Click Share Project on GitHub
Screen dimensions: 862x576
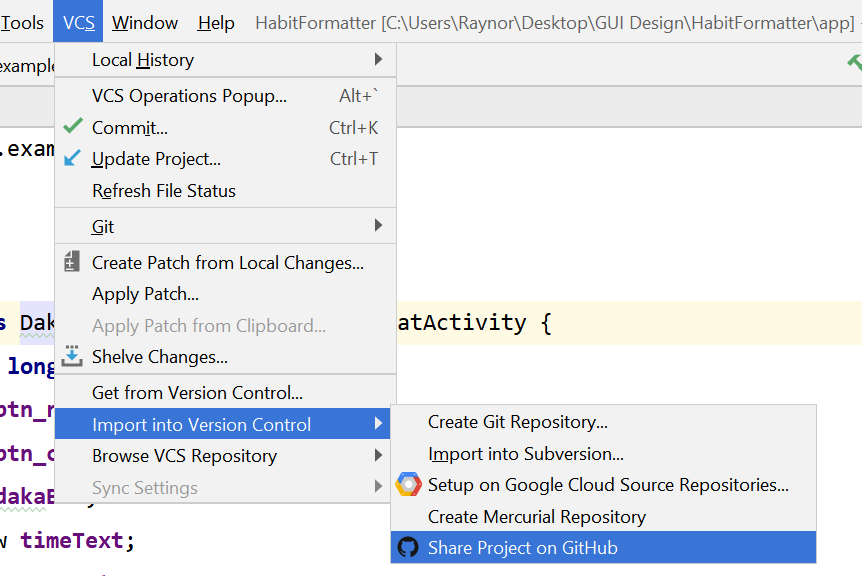tap(522, 548)
